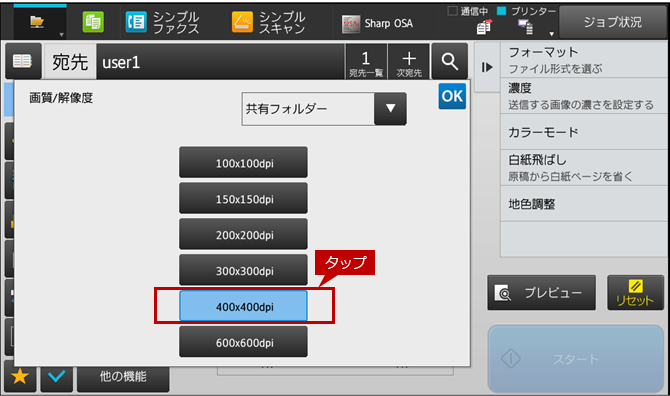Select シンプルスキャン mode

[269, 22]
